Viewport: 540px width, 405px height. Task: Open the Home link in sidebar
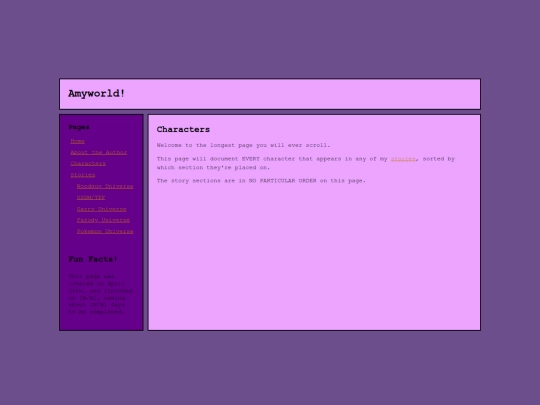tap(77, 141)
